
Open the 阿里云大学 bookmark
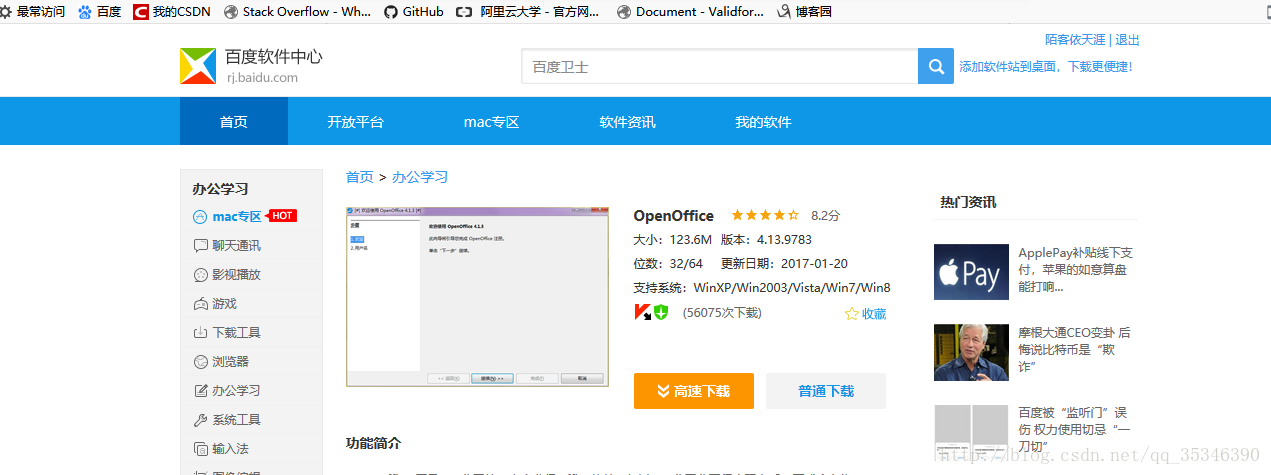point(528,12)
